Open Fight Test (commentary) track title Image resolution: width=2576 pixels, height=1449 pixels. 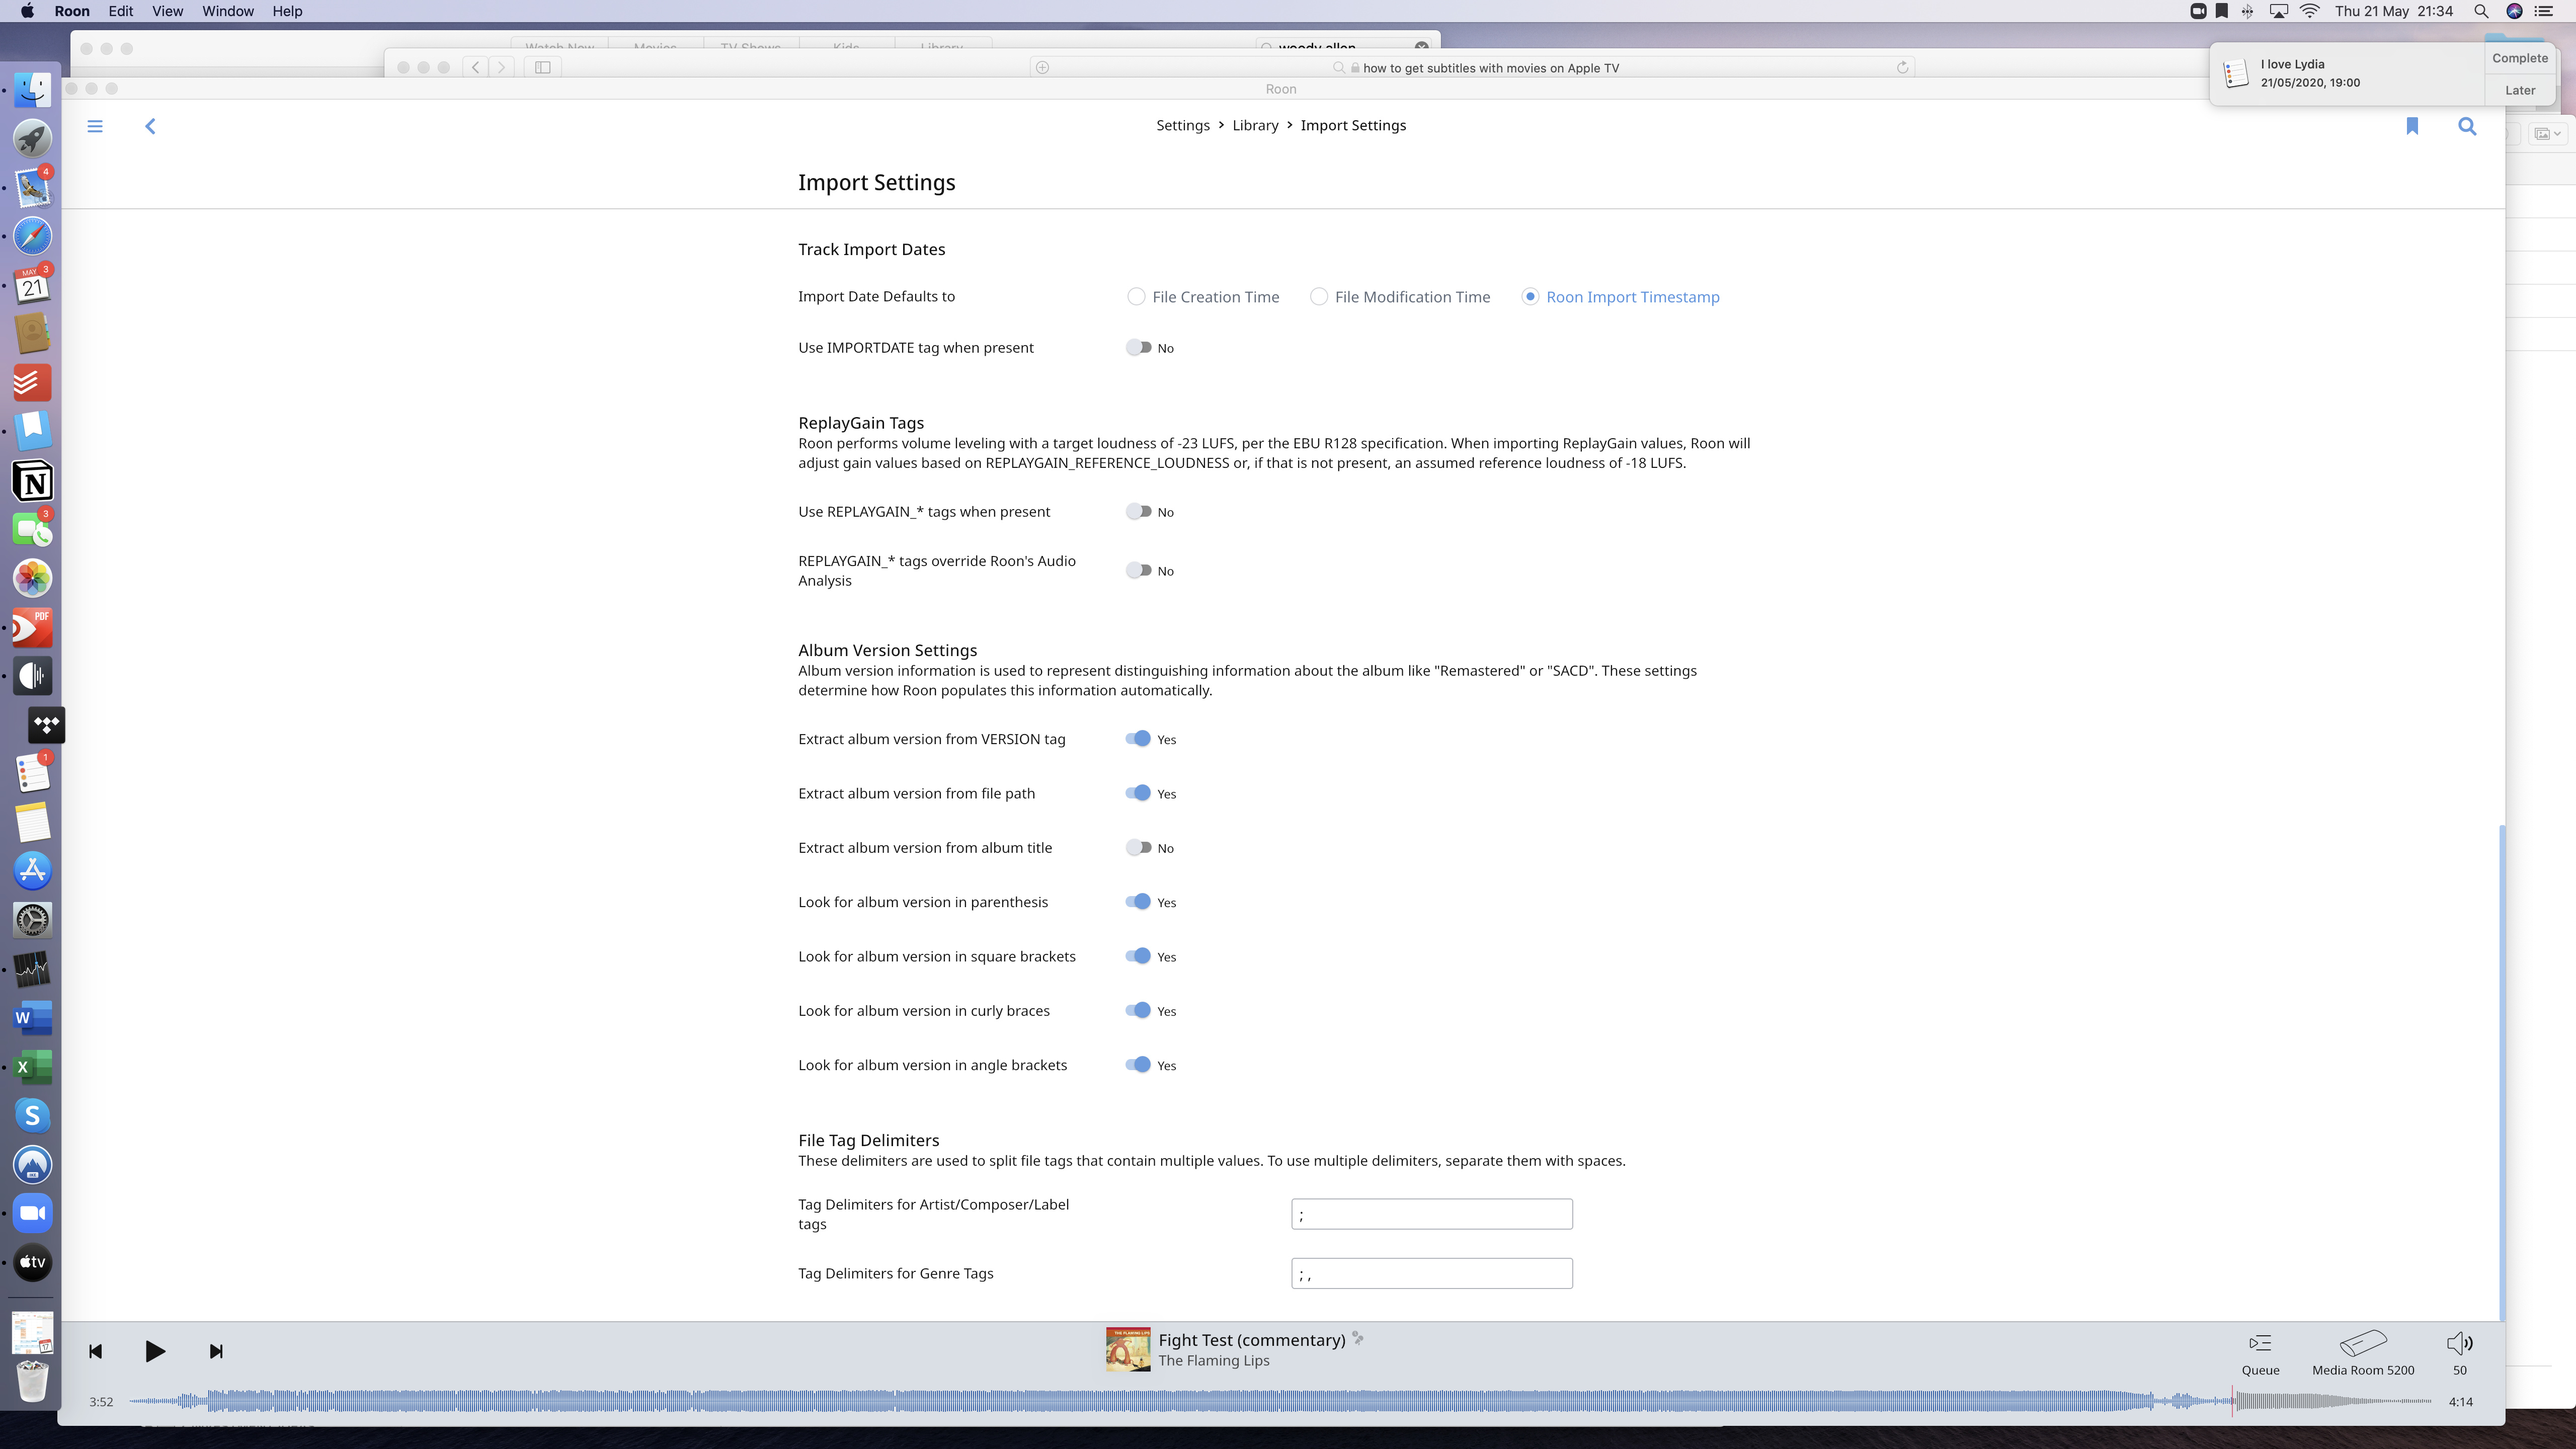click(1252, 1340)
